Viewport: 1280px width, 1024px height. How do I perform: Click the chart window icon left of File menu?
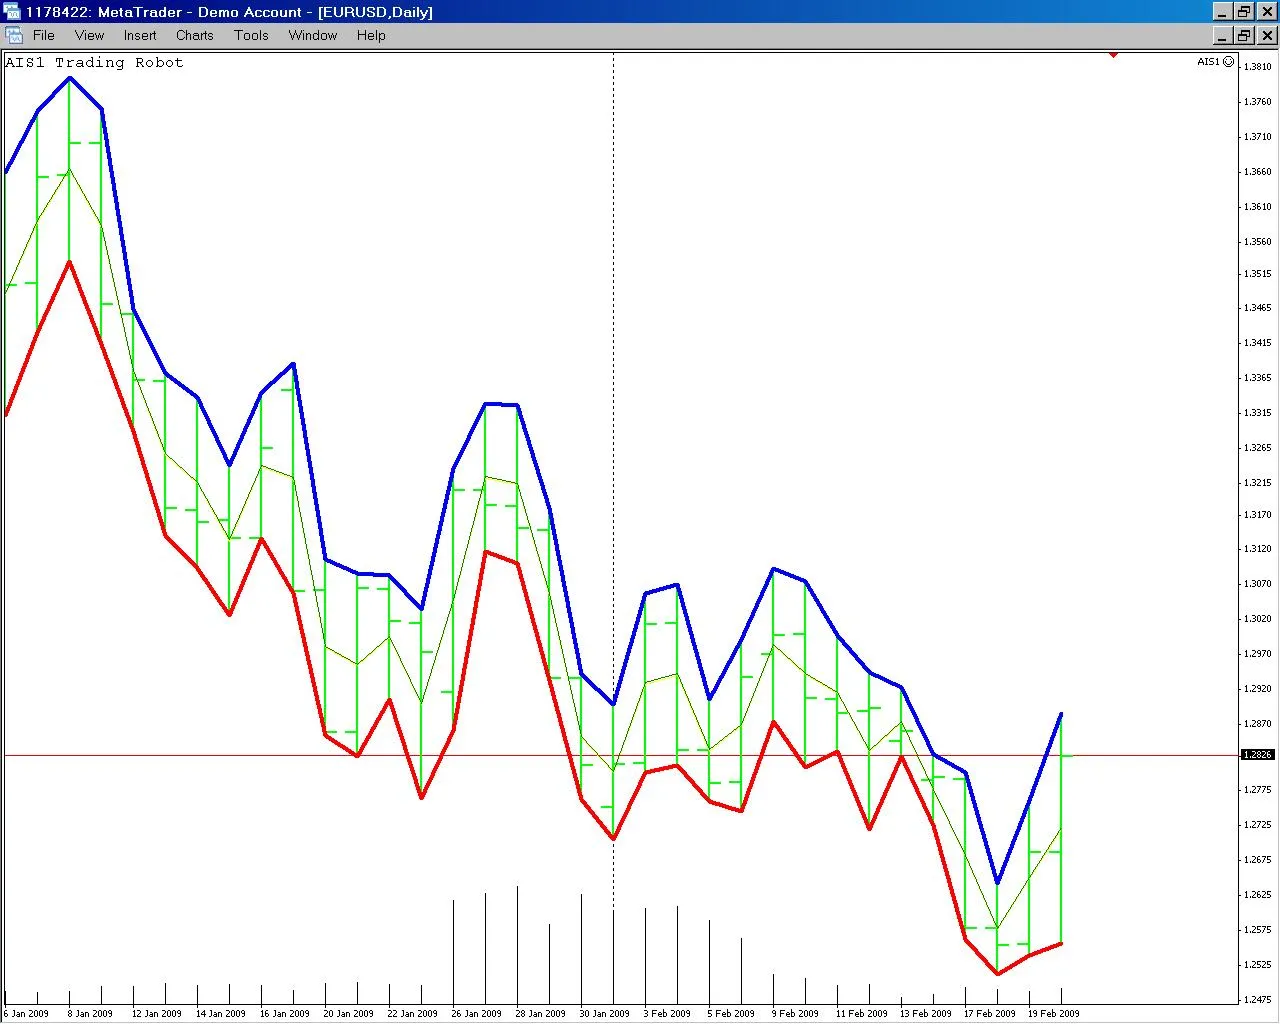(14, 34)
